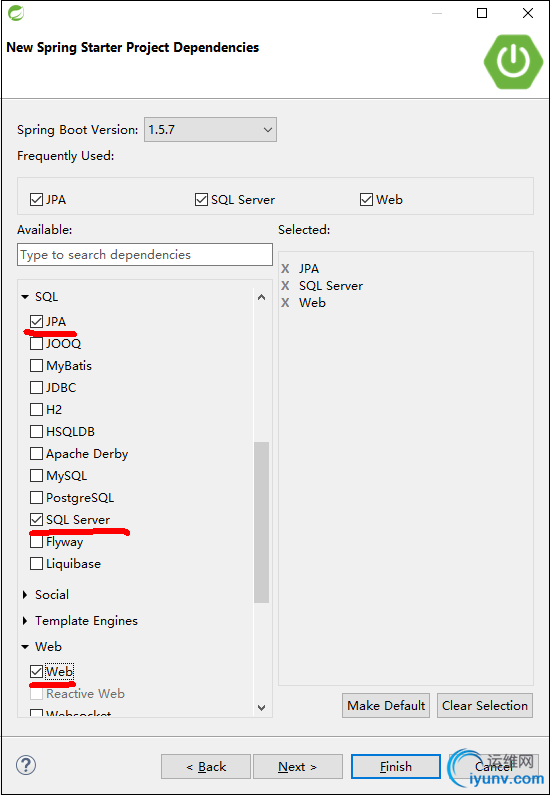Open the Spring Boot Version dropdown
Viewport: 550px width, 795px height.
pyautogui.click(x=210, y=130)
